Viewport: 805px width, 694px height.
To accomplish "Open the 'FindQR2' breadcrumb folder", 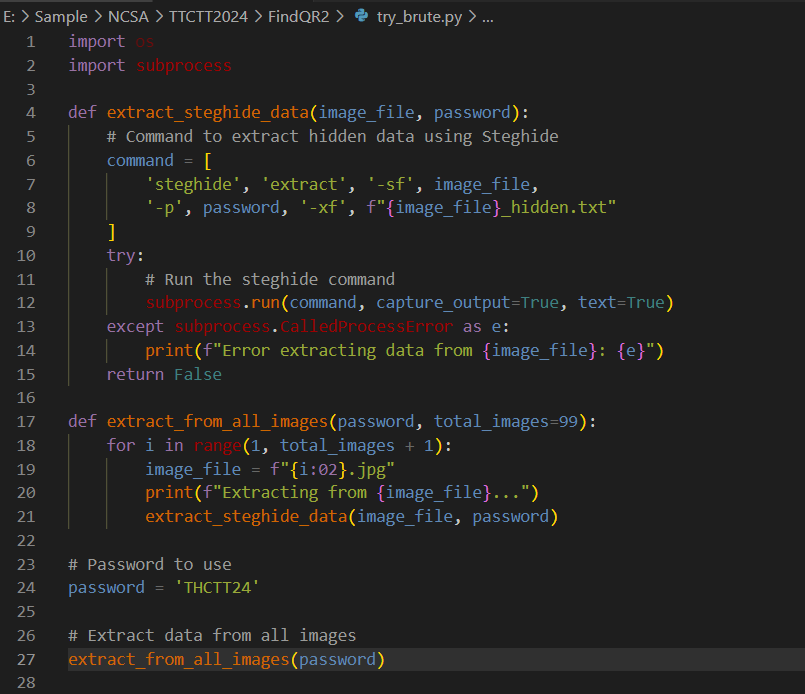I will 299,16.
